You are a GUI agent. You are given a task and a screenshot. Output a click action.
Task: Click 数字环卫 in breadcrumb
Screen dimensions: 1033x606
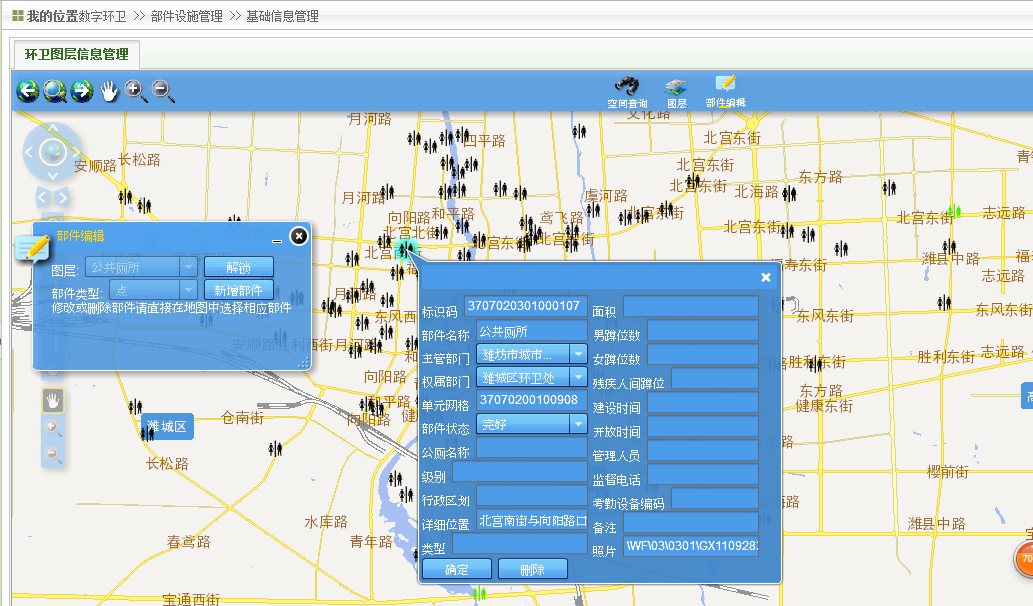[x=102, y=16]
